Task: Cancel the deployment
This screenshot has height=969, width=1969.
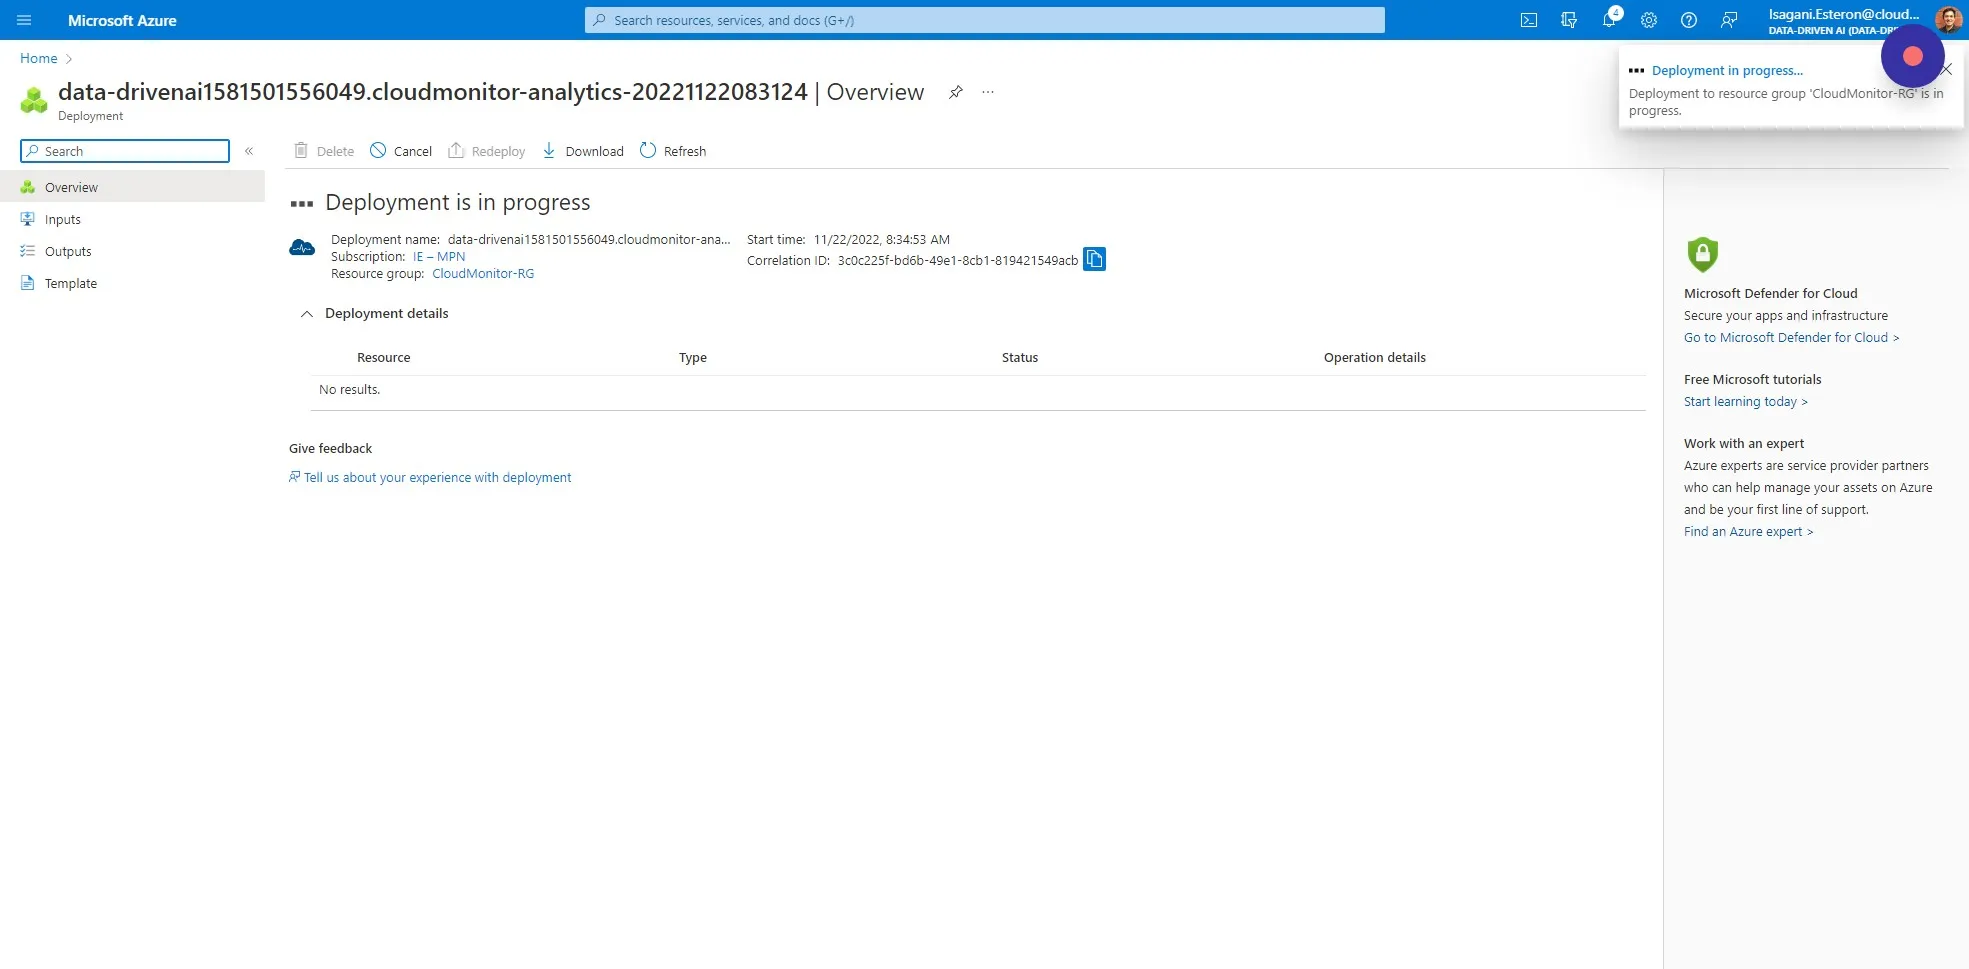Action: [x=401, y=151]
